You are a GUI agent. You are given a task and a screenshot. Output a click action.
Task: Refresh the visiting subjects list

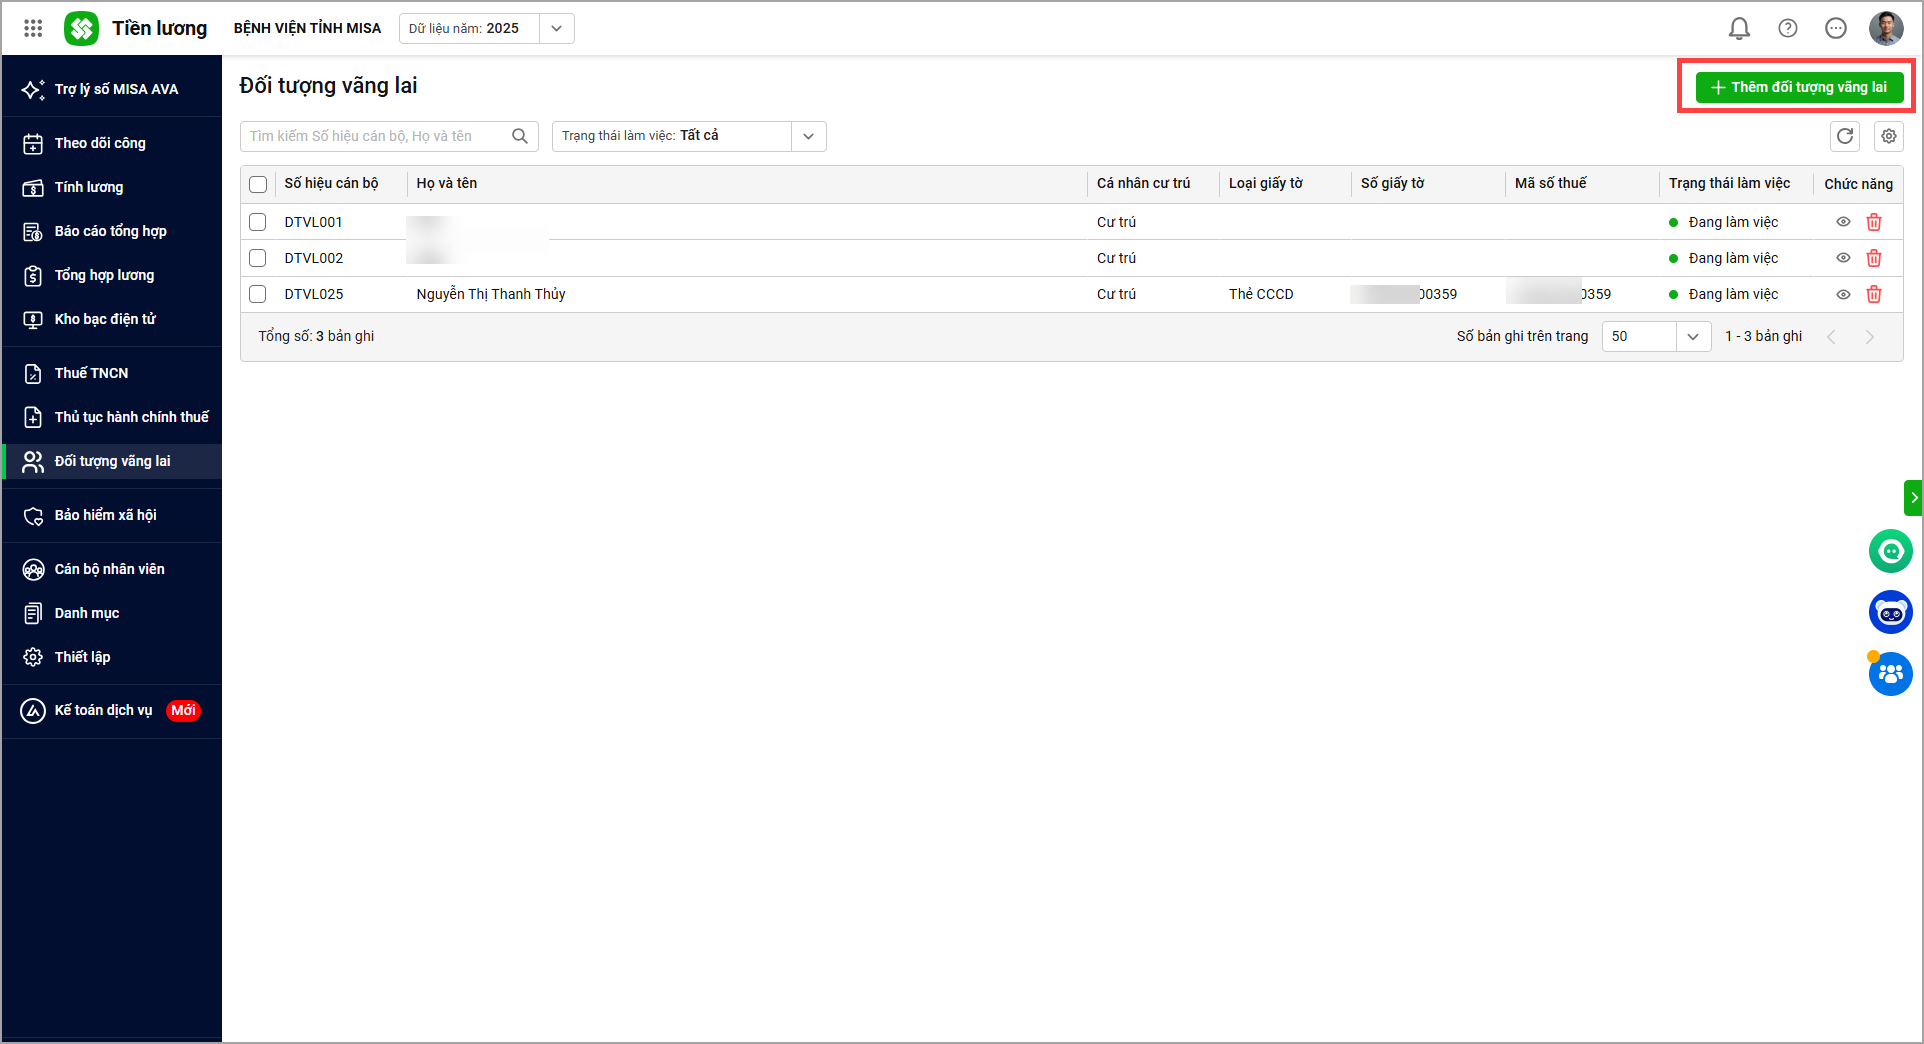[1844, 136]
